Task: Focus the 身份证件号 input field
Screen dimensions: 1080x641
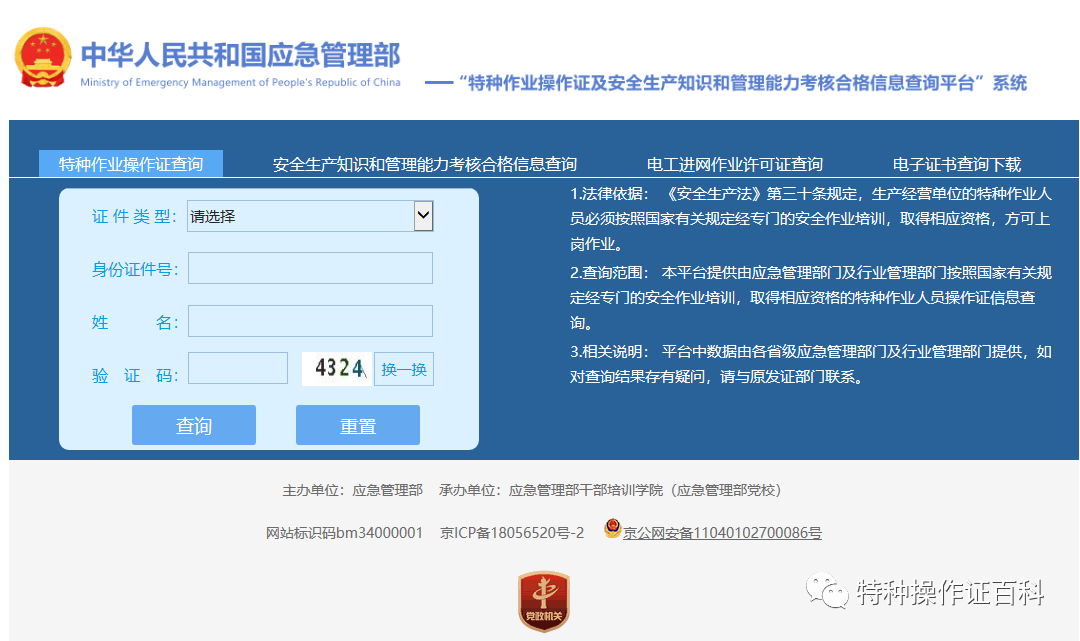Action: (310, 268)
